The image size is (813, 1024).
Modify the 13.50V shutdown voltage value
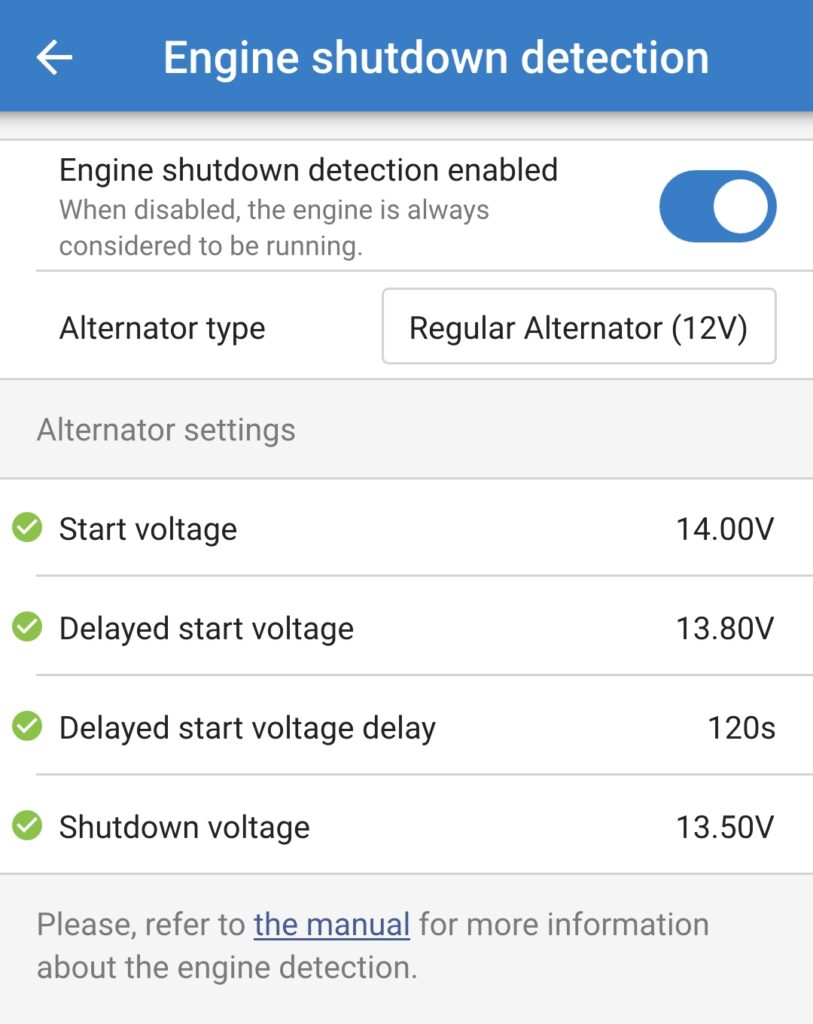(725, 827)
